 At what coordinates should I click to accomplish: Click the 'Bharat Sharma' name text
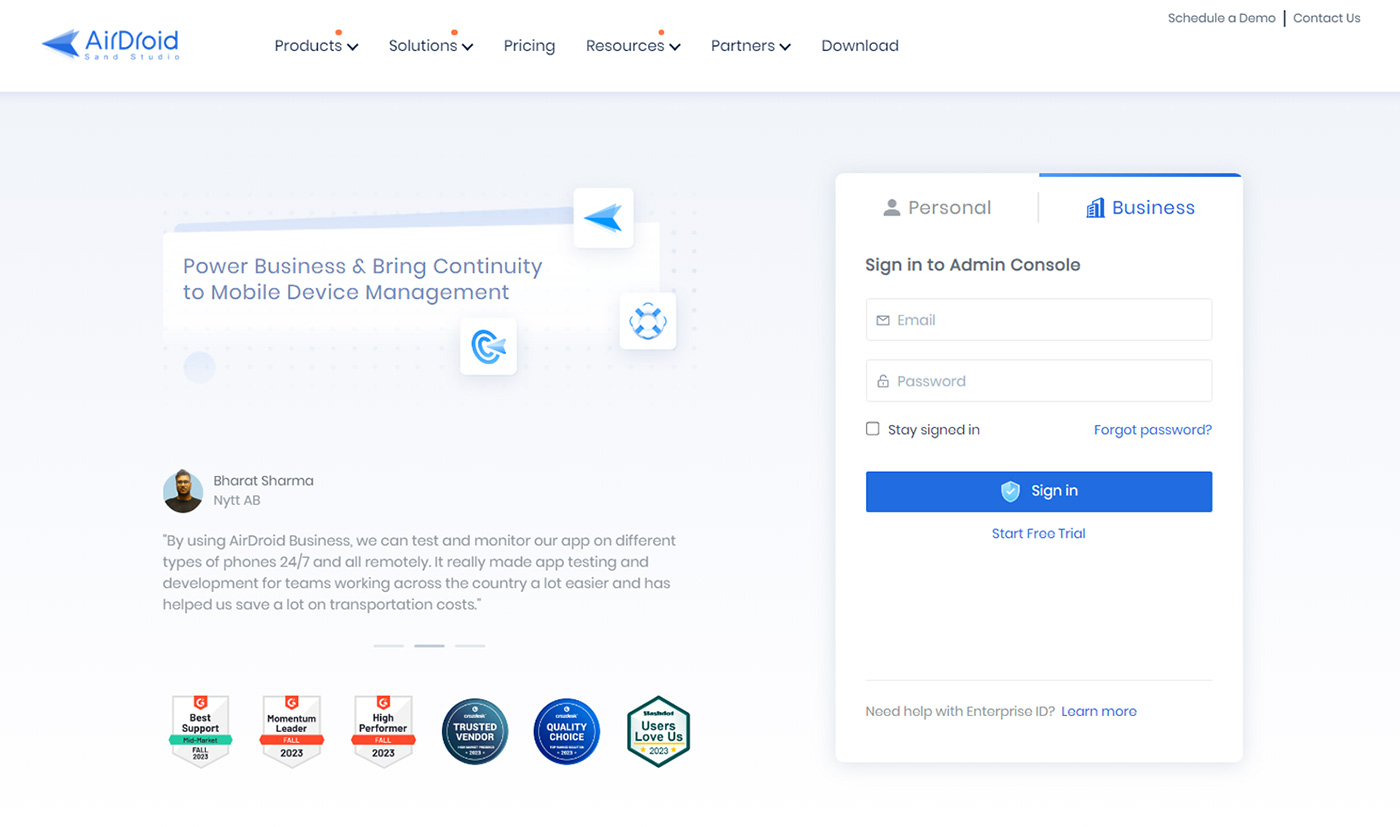(x=264, y=481)
